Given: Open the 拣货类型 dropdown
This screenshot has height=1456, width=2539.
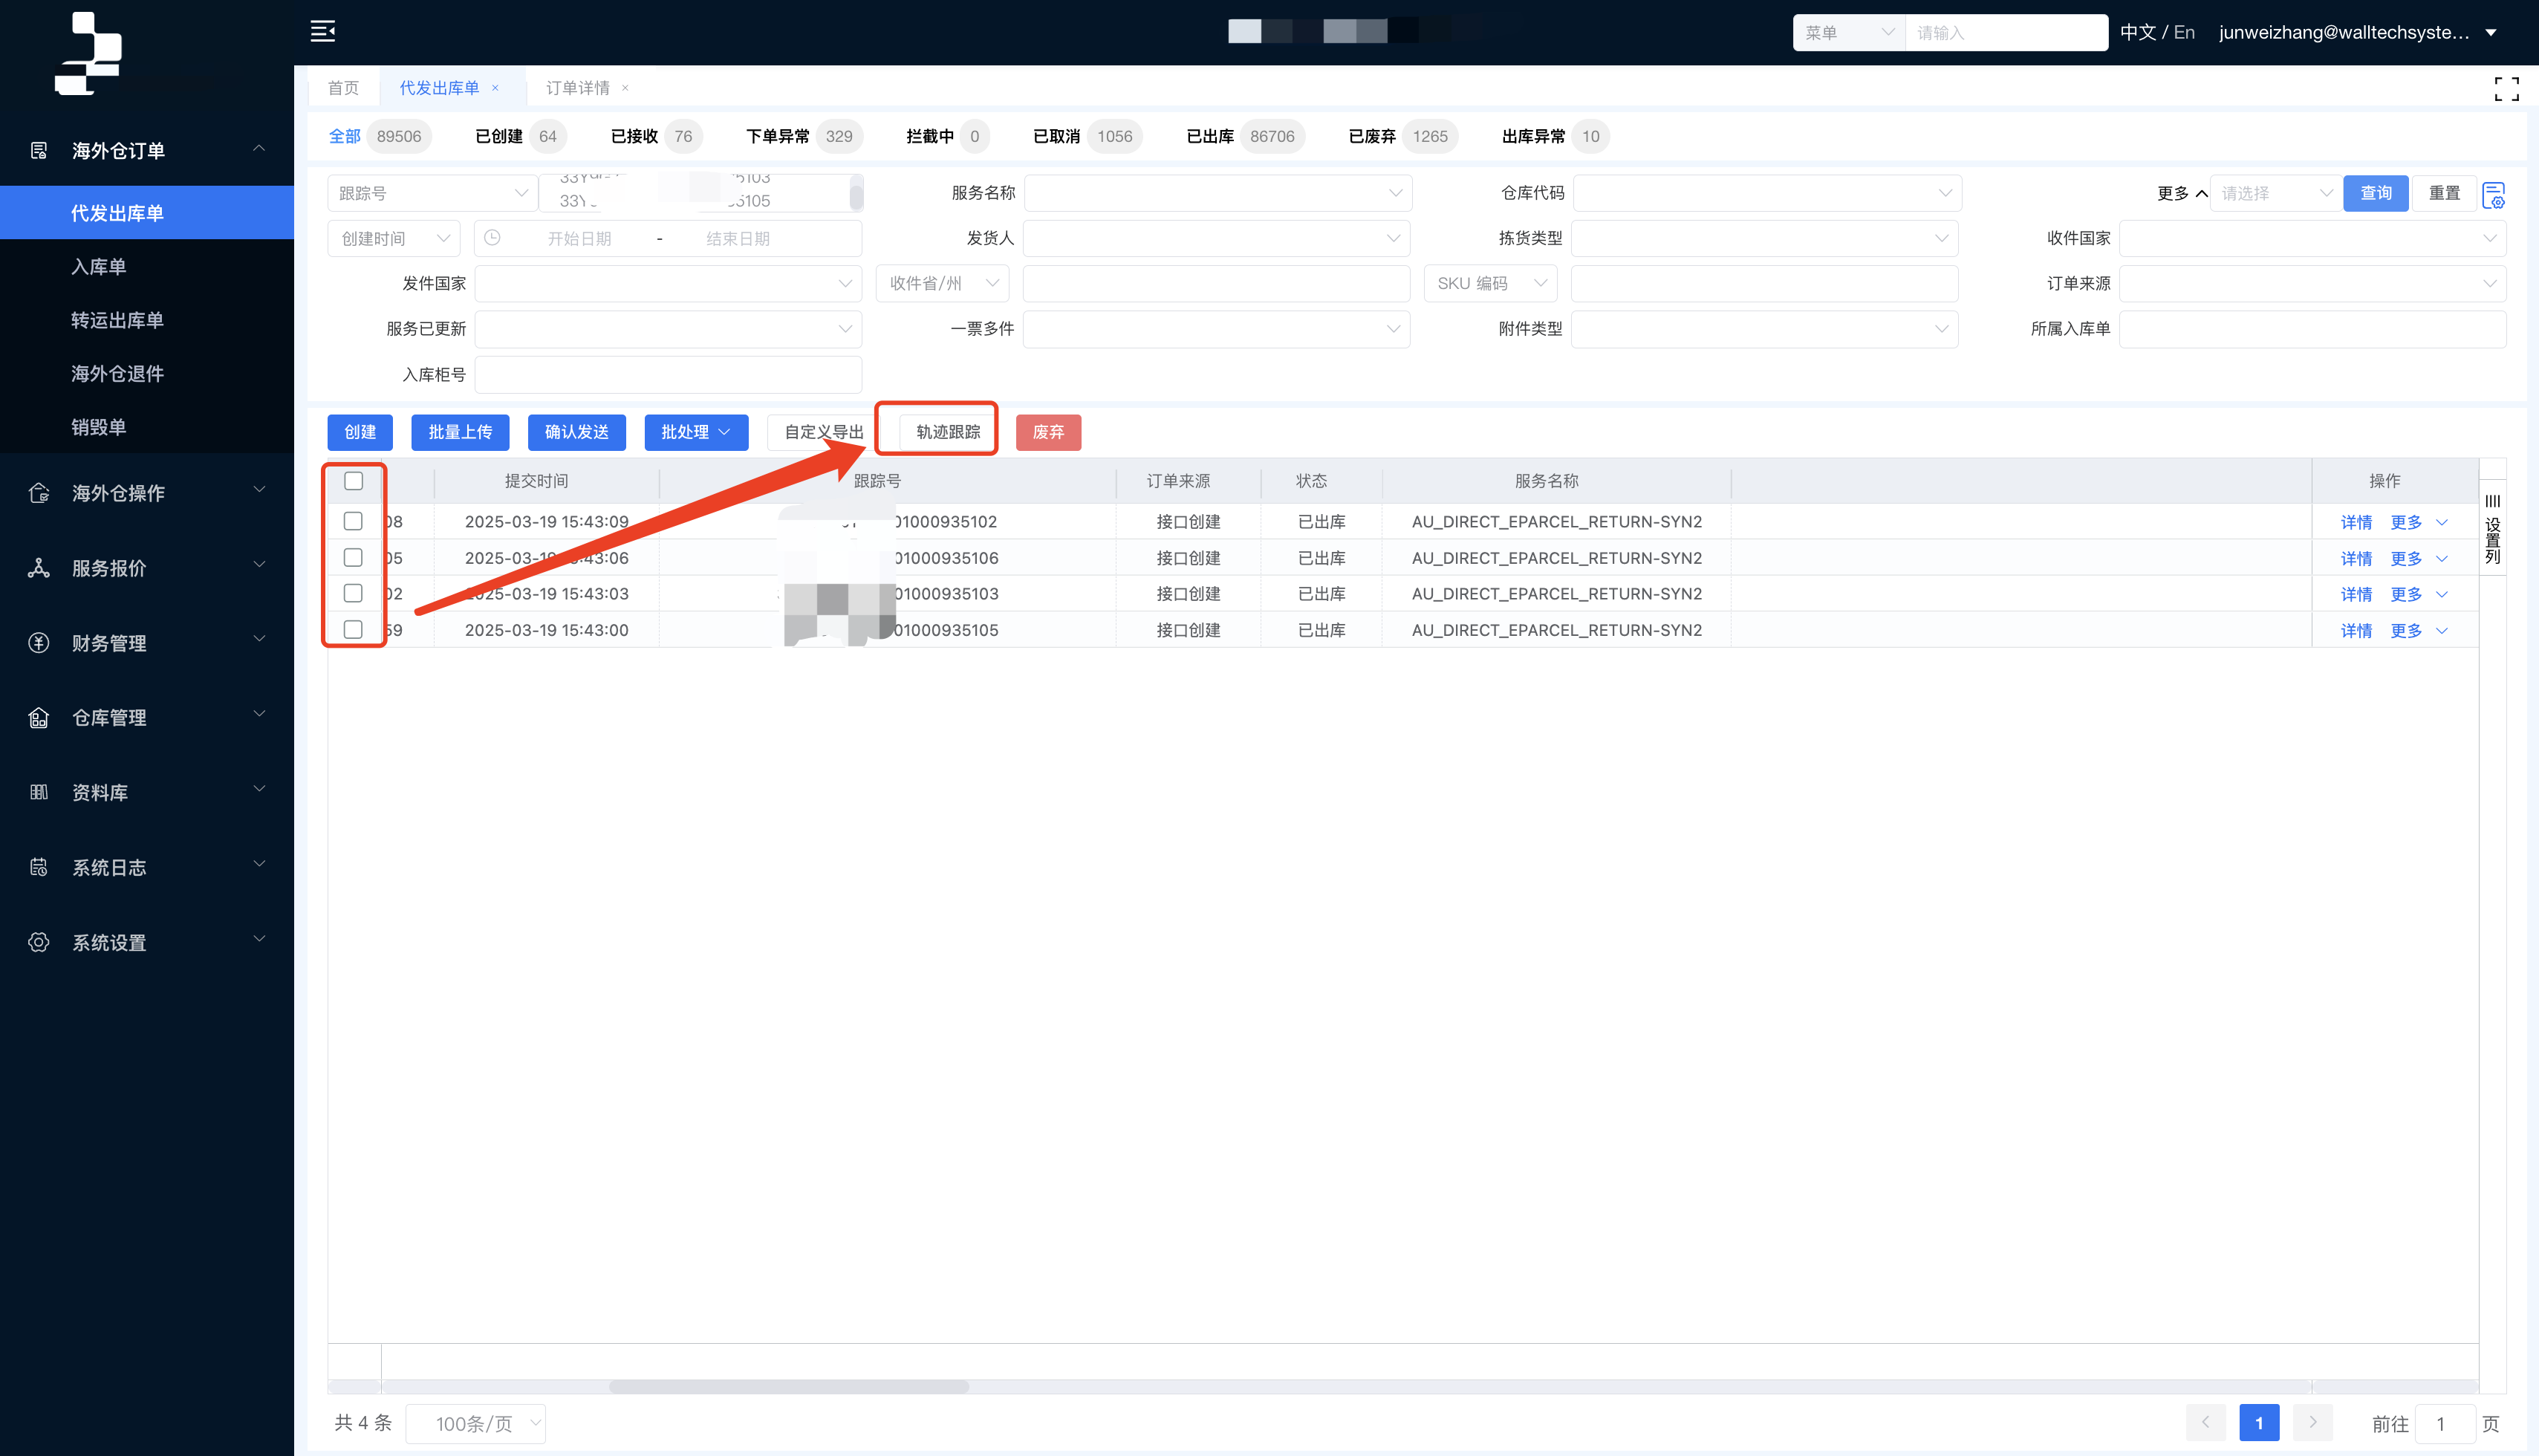Looking at the screenshot, I should [1764, 238].
